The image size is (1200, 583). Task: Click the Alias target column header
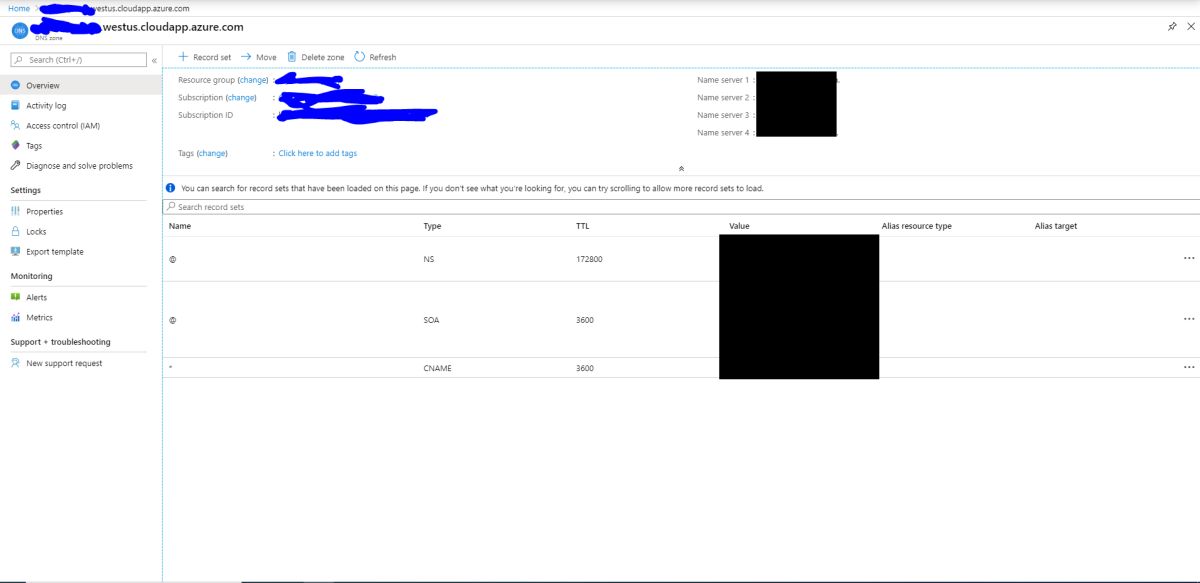tap(1056, 226)
